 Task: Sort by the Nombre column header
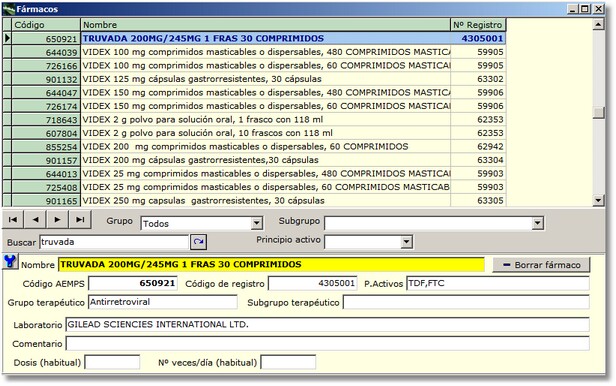pos(266,25)
